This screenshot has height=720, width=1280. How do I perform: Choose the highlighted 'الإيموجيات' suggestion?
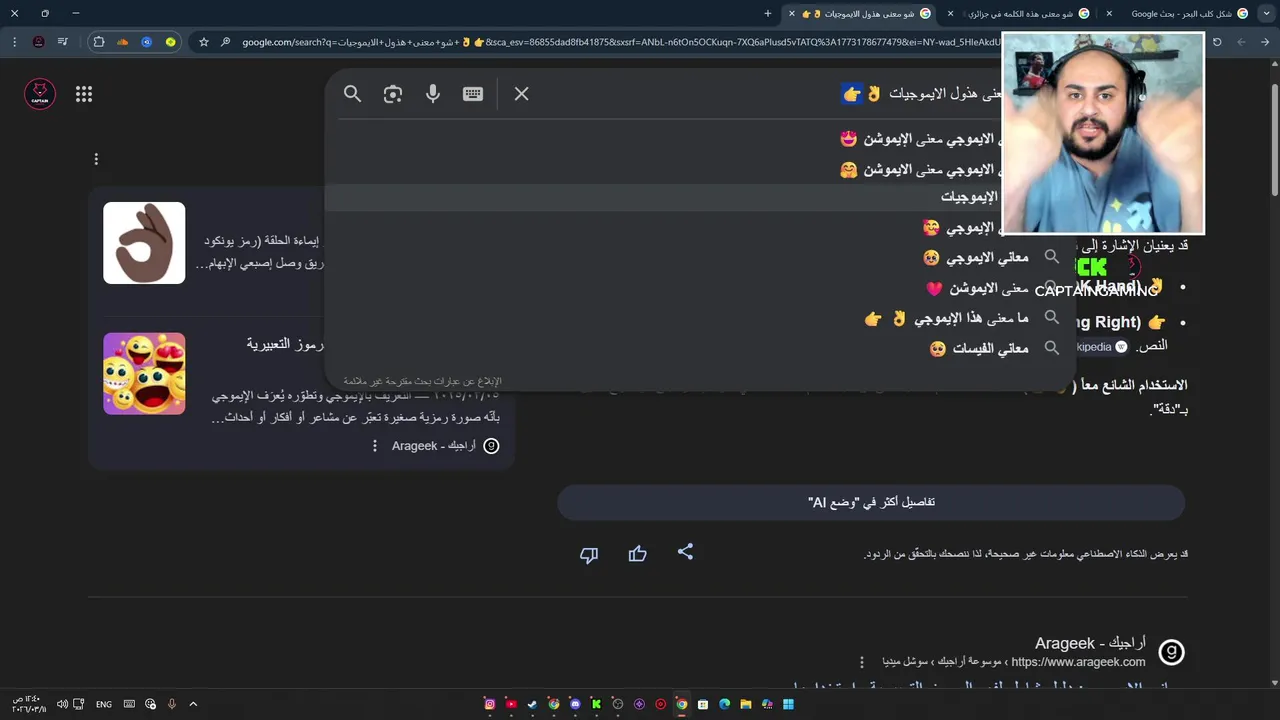coord(700,197)
